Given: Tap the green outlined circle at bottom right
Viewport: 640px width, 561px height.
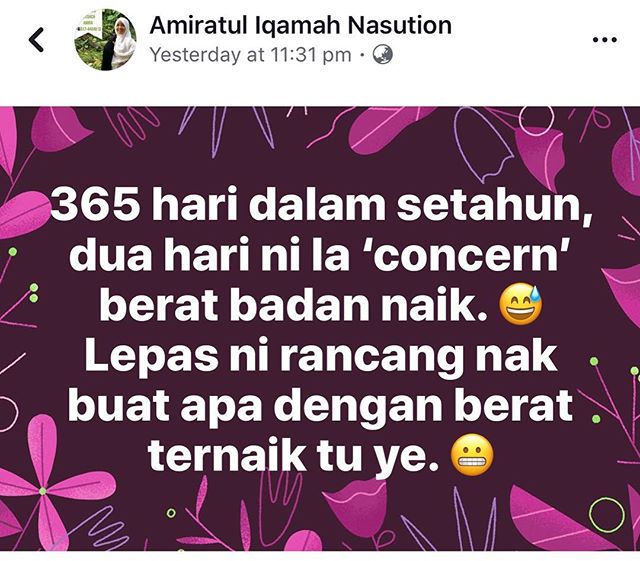Looking at the screenshot, I should click(x=607, y=515).
